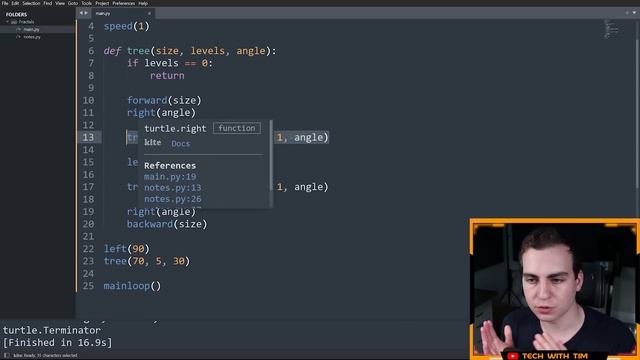Click speed(1) on line 4

point(127,26)
